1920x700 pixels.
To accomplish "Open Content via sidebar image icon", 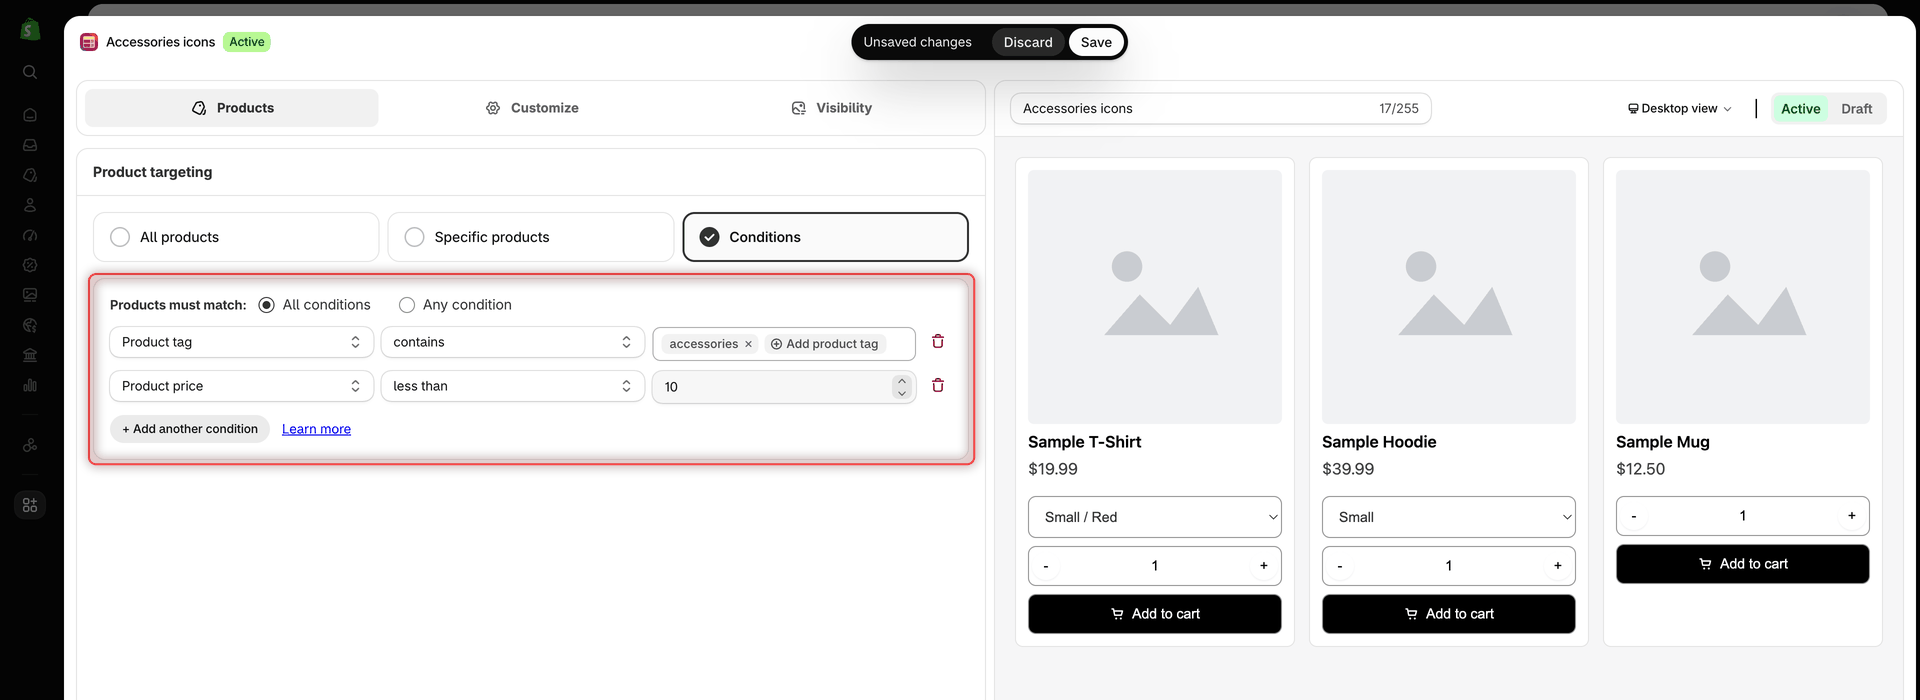I will [30, 295].
